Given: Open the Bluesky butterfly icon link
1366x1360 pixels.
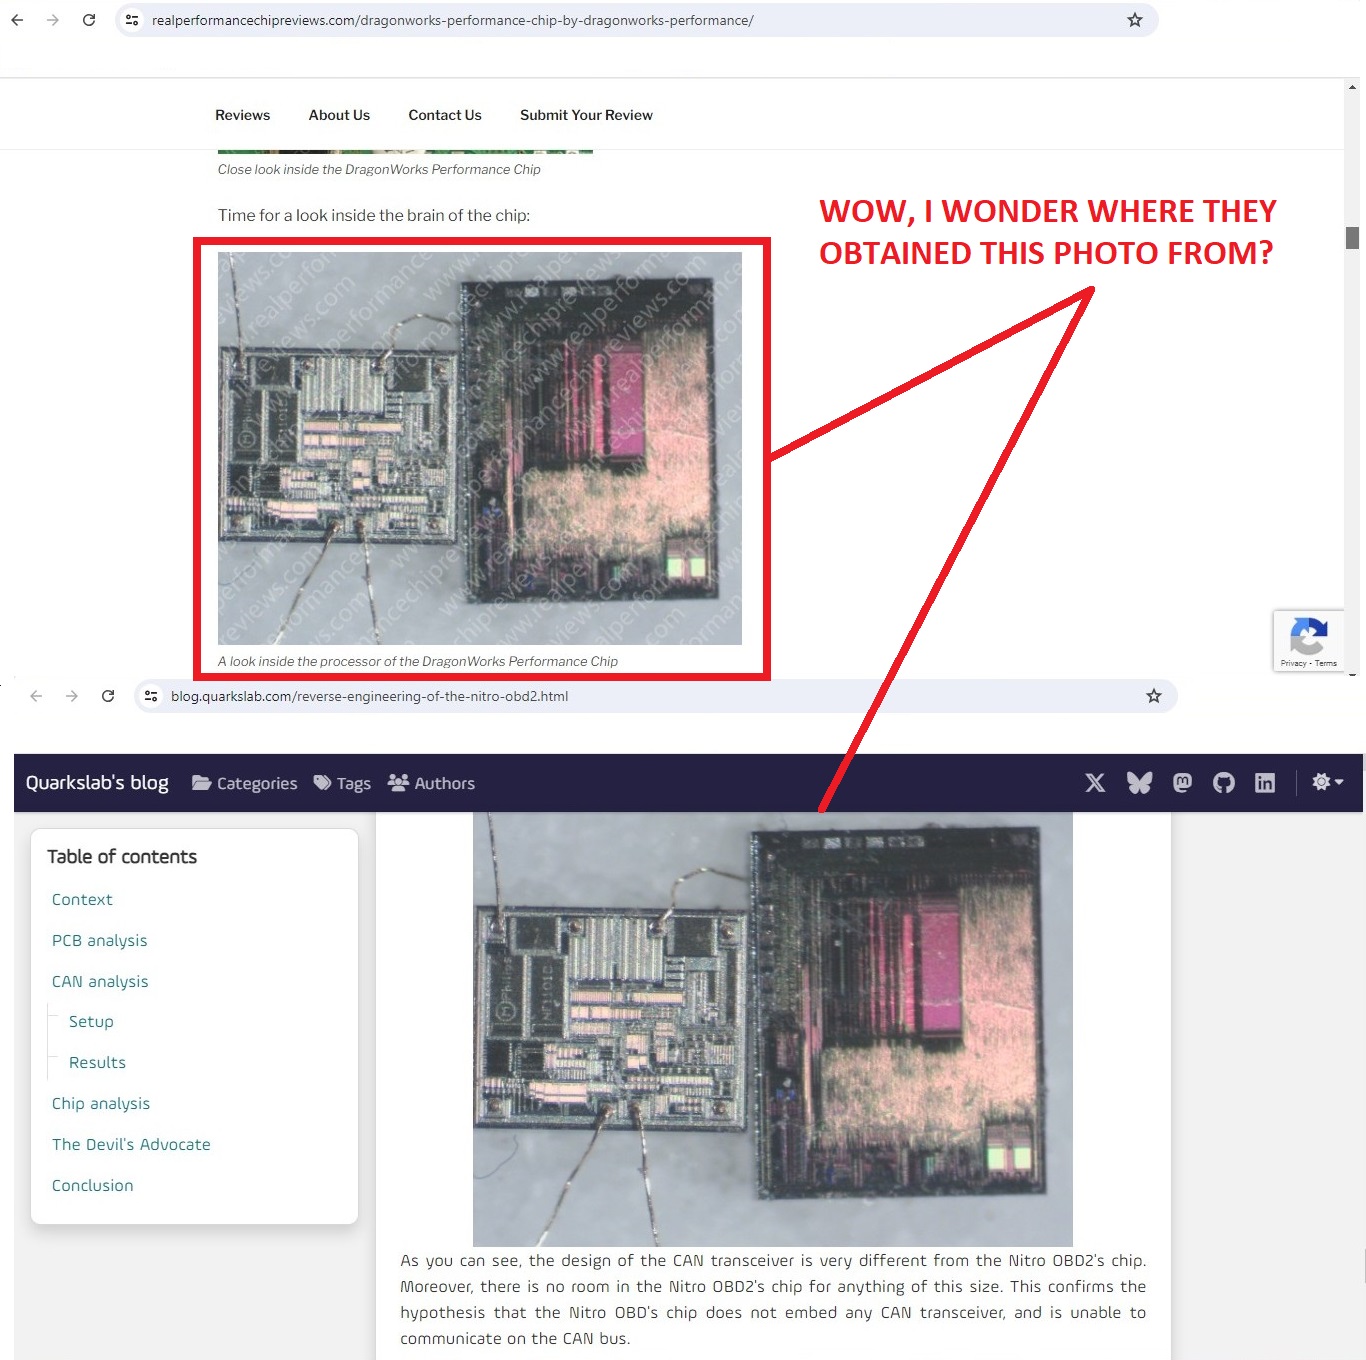Looking at the screenshot, I should 1139,783.
